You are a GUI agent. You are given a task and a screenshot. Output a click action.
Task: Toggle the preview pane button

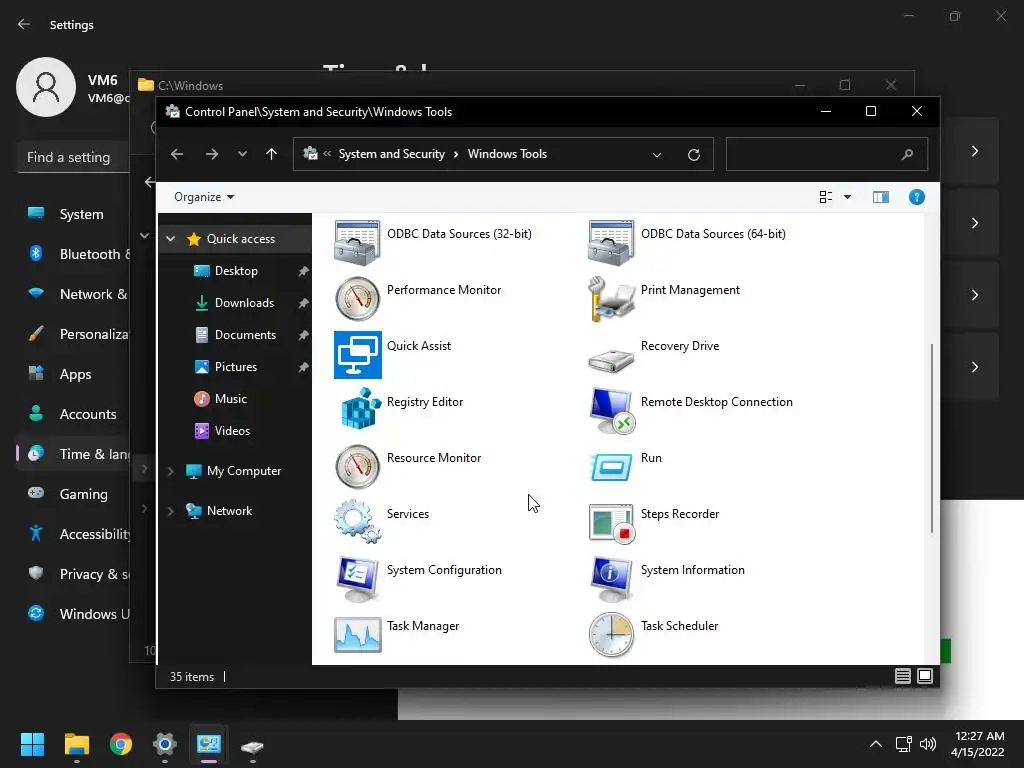(880, 197)
